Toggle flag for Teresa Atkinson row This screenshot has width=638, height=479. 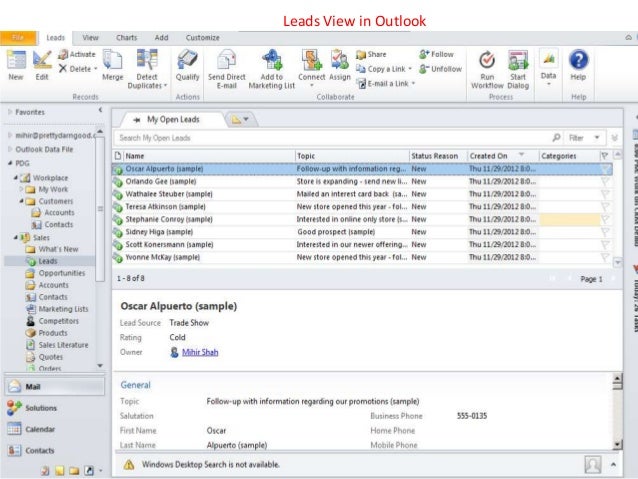(605, 206)
